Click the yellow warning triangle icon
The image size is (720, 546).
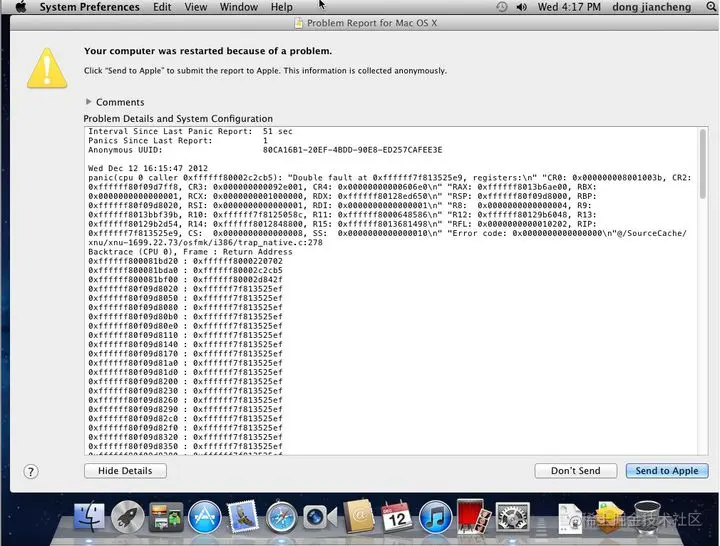47,68
